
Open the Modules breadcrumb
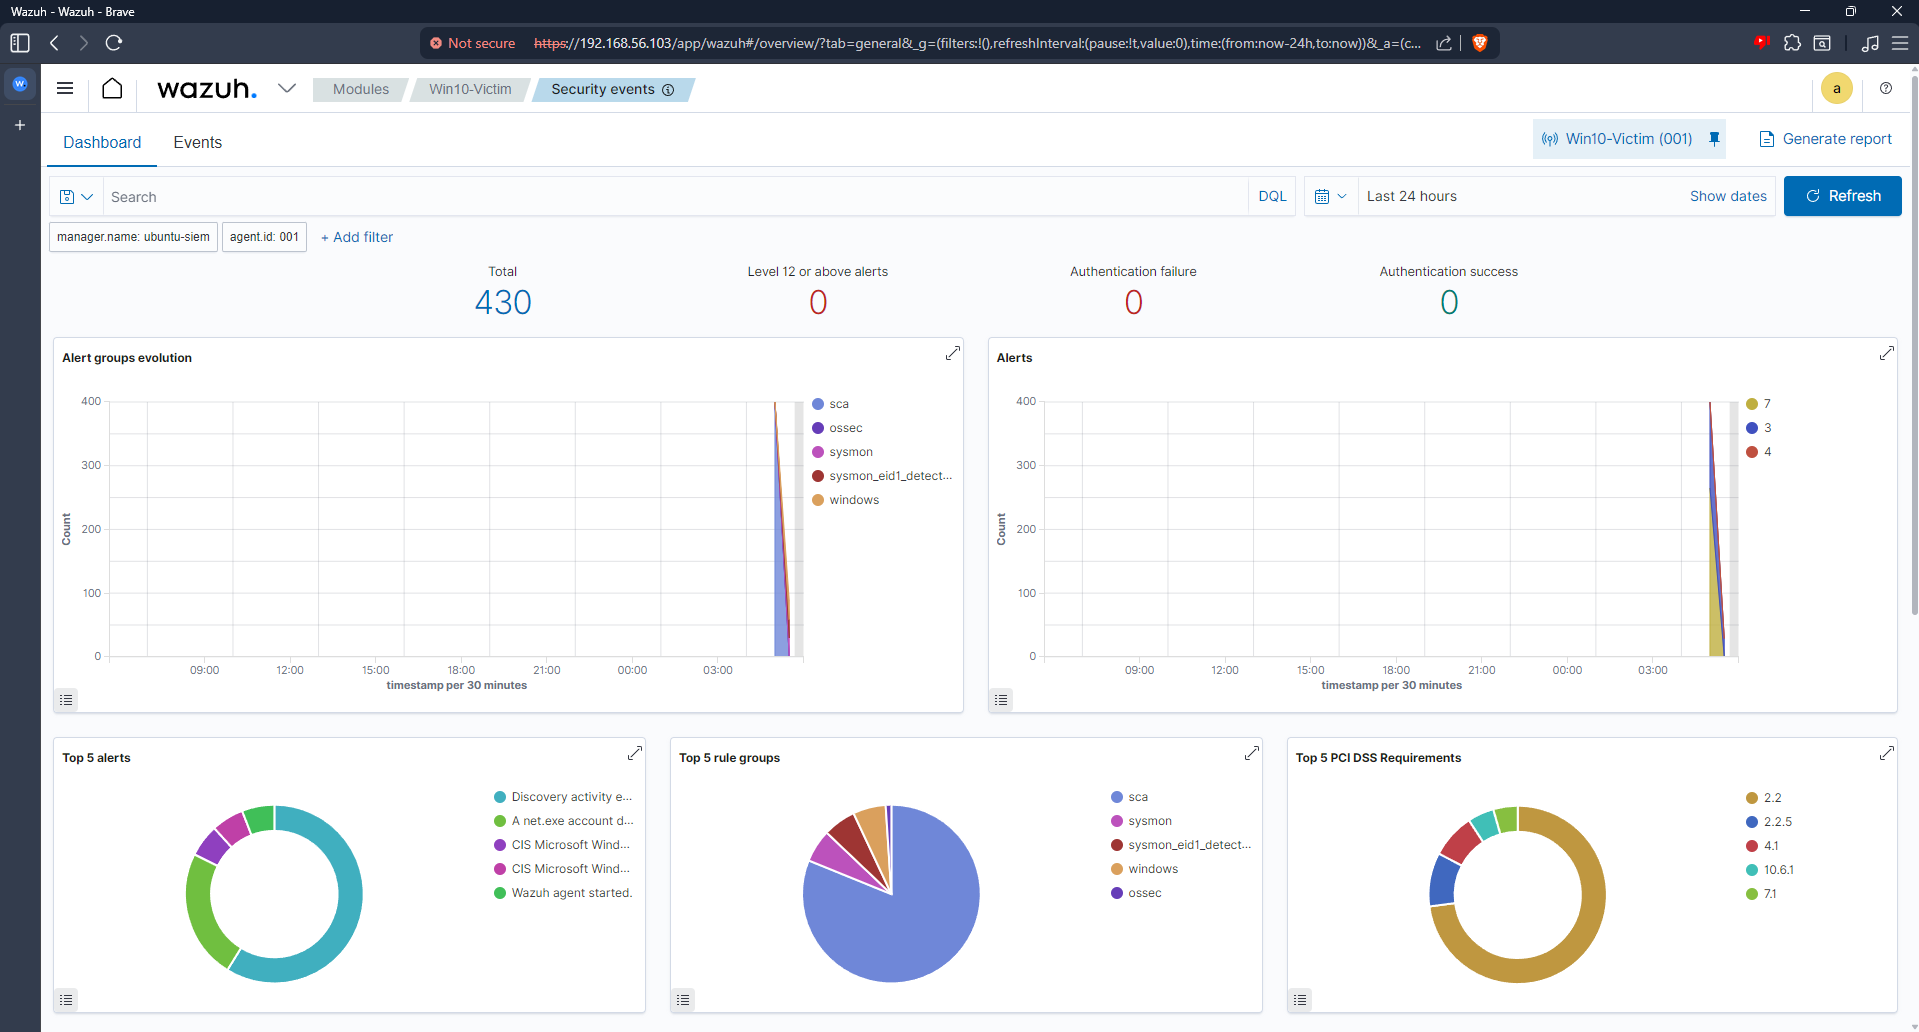pos(361,89)
